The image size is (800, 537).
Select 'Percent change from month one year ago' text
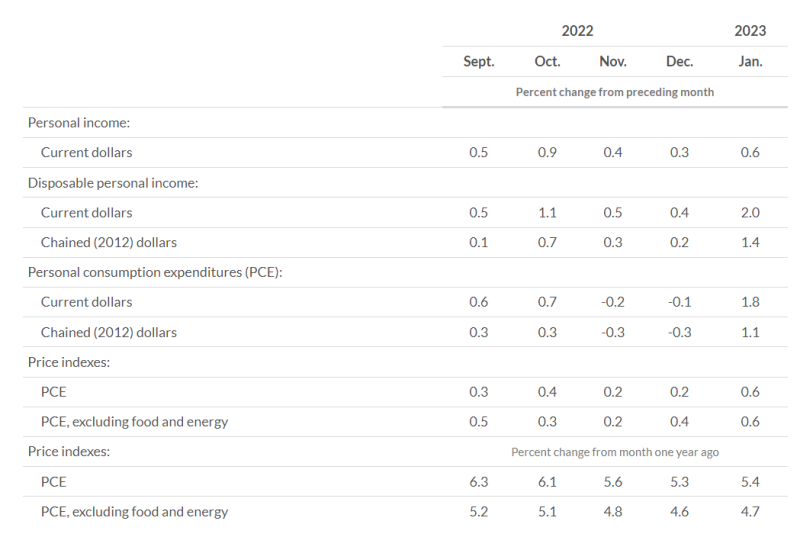click(615, 452)
